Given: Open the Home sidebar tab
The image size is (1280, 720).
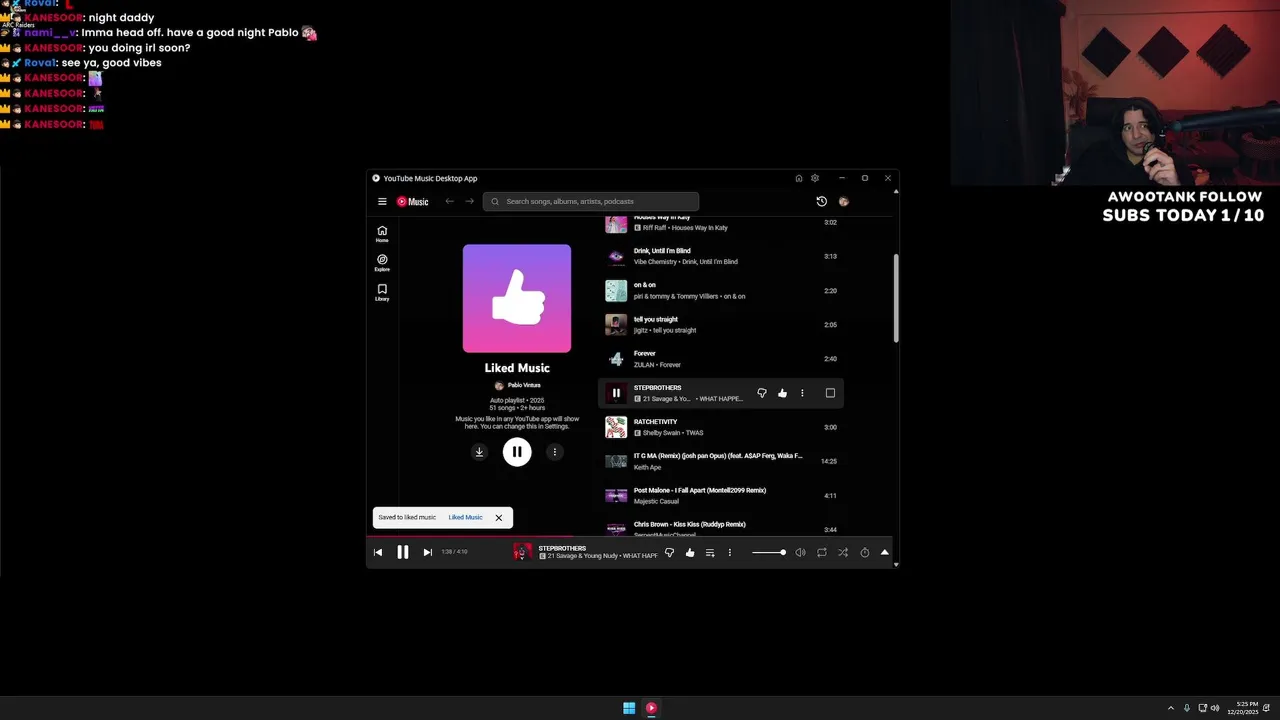Looking at the screenshot, I should (x=382, y=234).
